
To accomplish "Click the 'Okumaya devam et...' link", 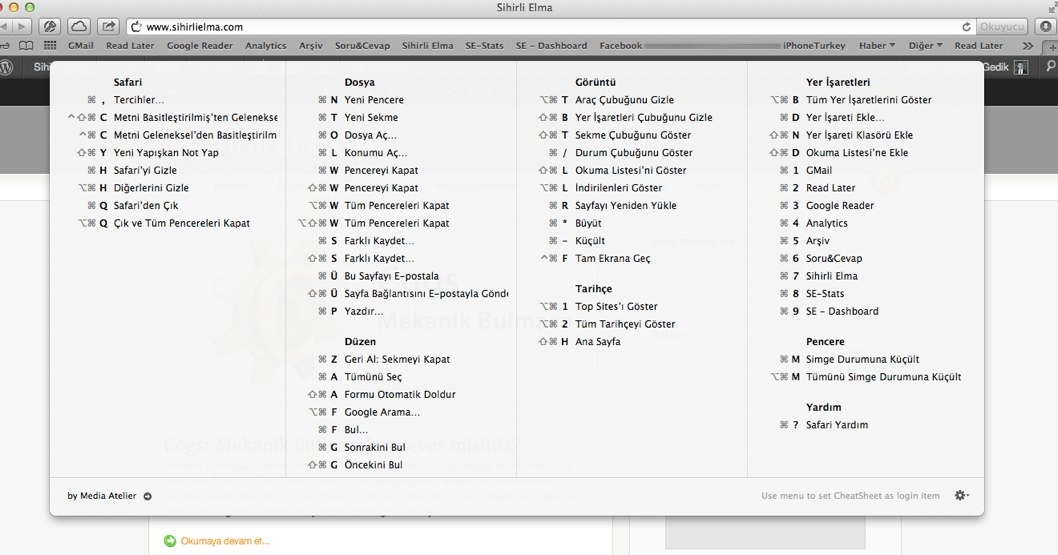I will (225, 541).
